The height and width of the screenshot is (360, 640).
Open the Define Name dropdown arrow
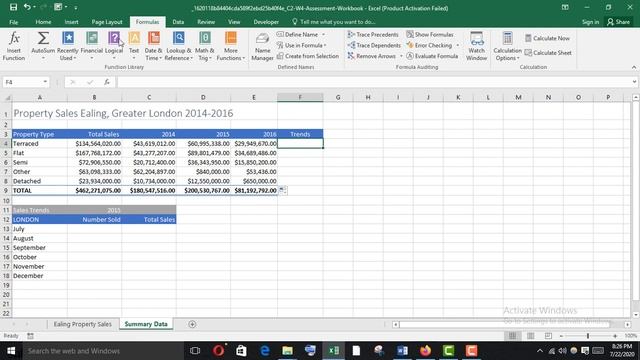pyautogui.click(x=324, y=35)
